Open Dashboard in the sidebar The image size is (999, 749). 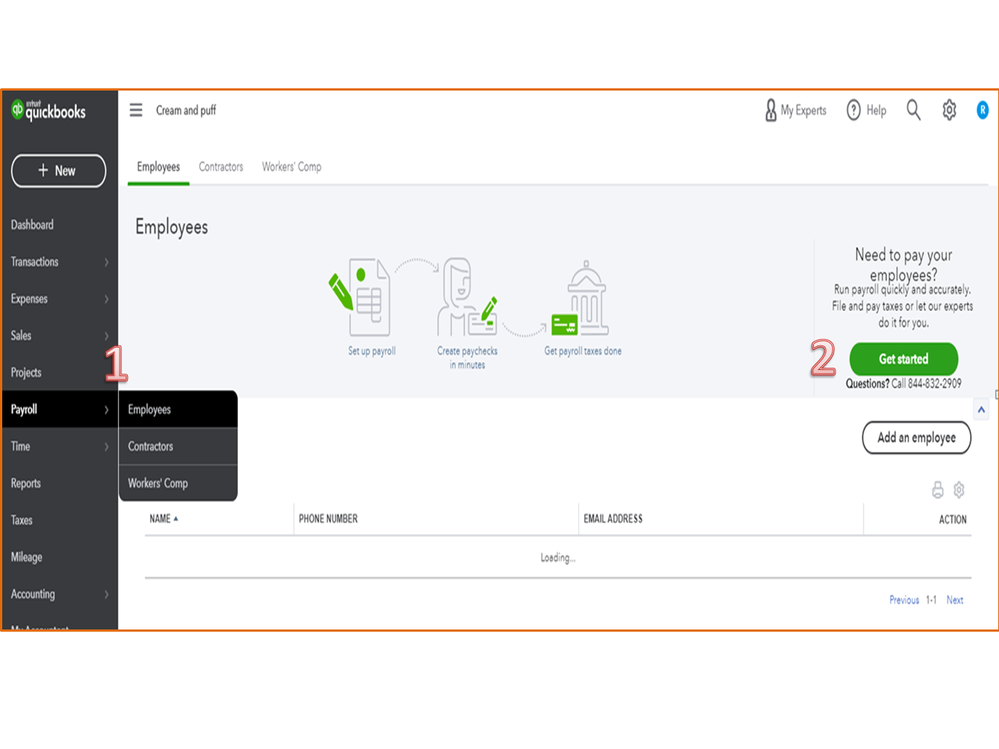point(32,225)
